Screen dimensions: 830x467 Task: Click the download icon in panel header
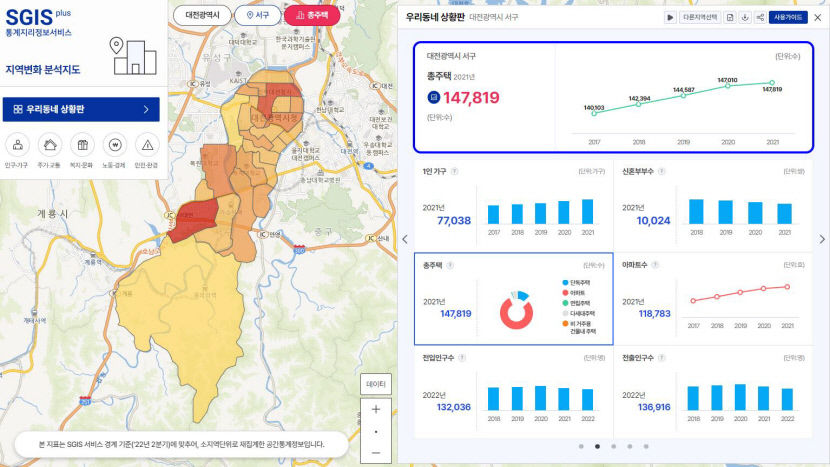tap(745, 17)
